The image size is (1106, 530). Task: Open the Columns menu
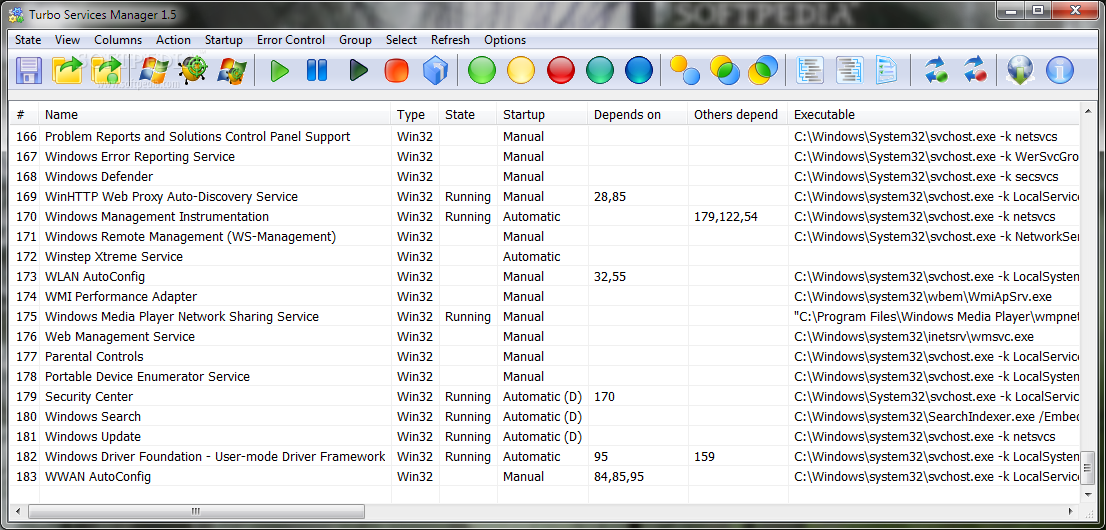(x=118, y=40)
